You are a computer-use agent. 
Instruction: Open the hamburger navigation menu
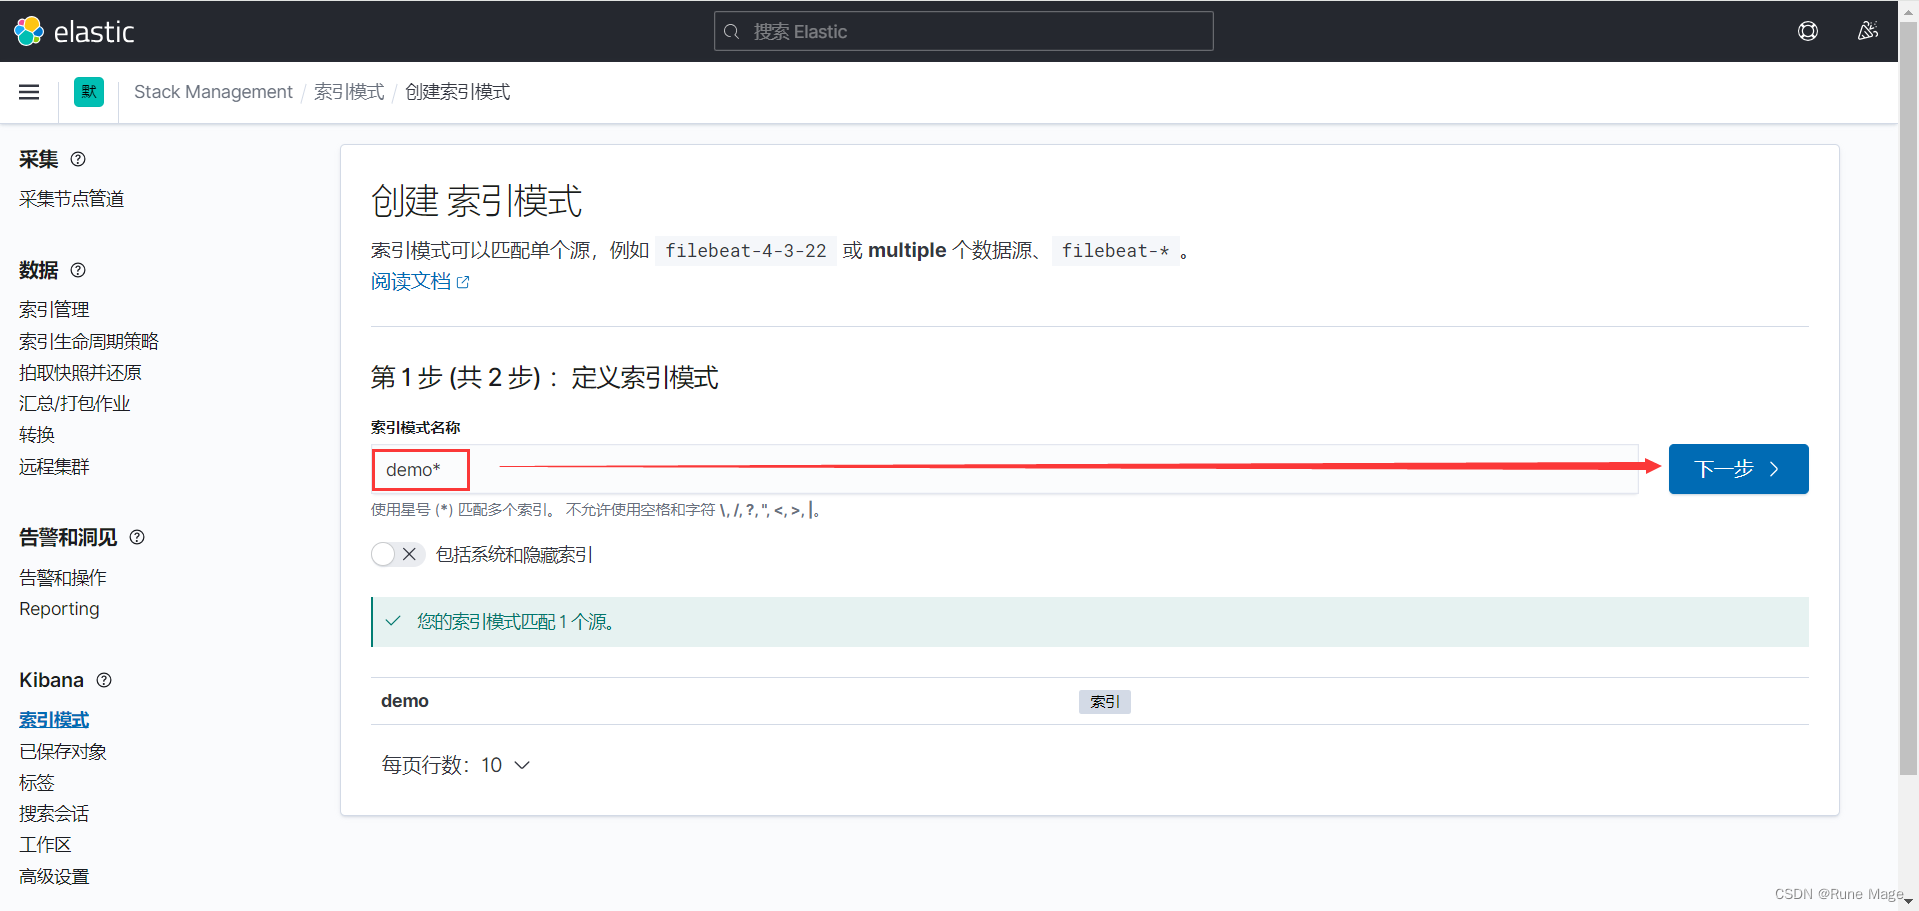pos(29,92)
